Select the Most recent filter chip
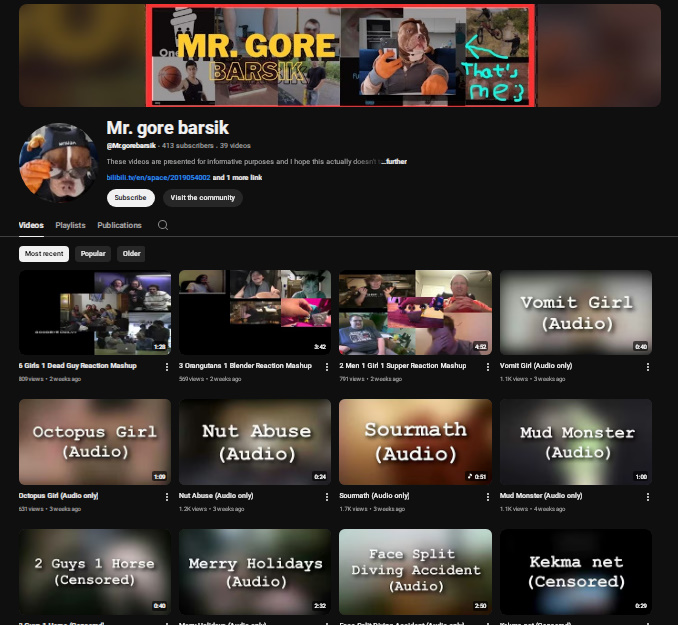This screenshot has height=625, width=678. pos(44,254)
